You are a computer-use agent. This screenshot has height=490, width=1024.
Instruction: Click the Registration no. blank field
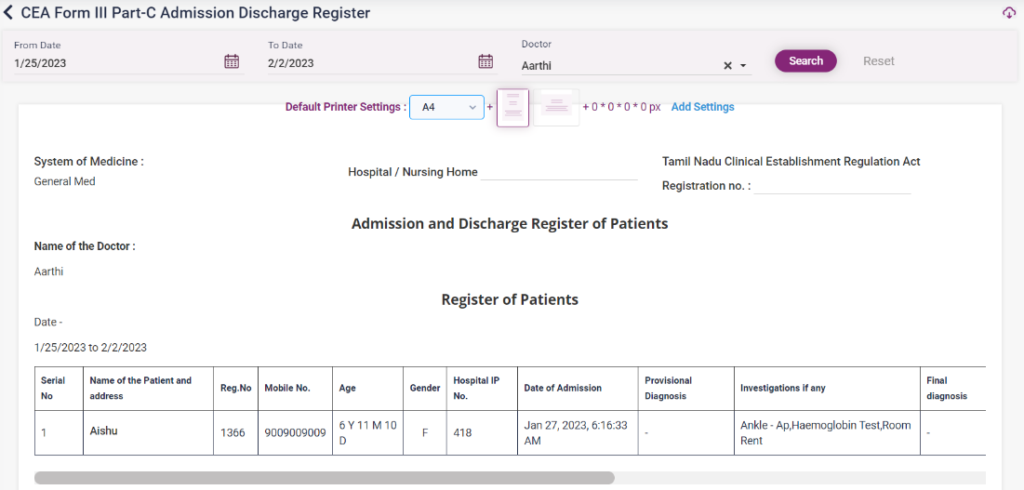(832, 185)
